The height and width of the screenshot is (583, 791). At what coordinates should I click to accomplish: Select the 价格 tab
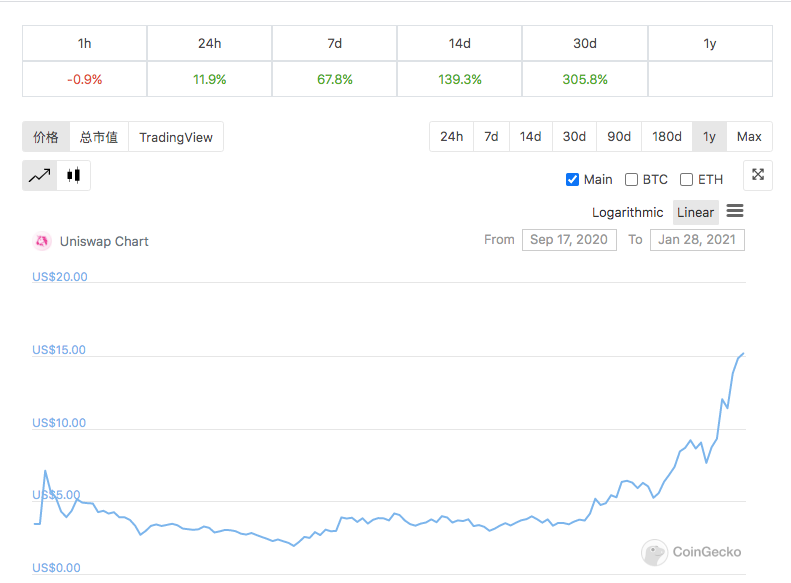point(46,137)
